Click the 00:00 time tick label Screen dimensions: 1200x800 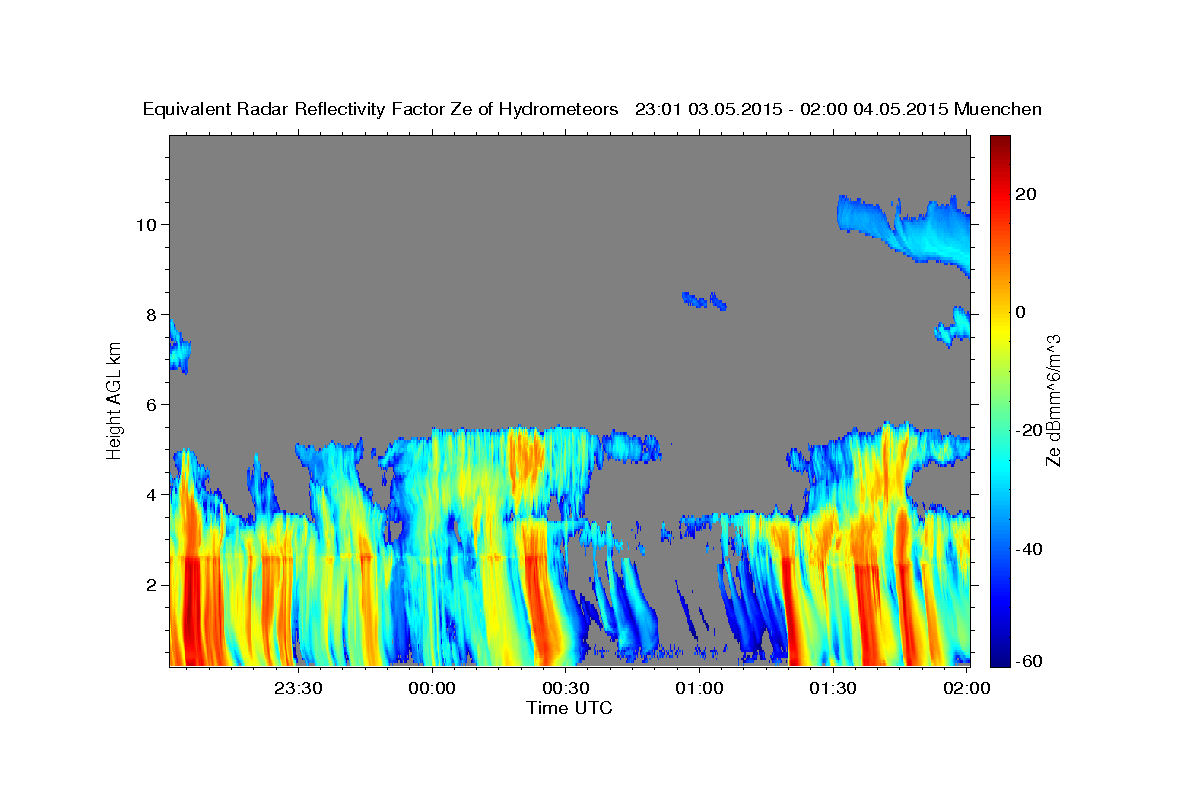[433, 688]
